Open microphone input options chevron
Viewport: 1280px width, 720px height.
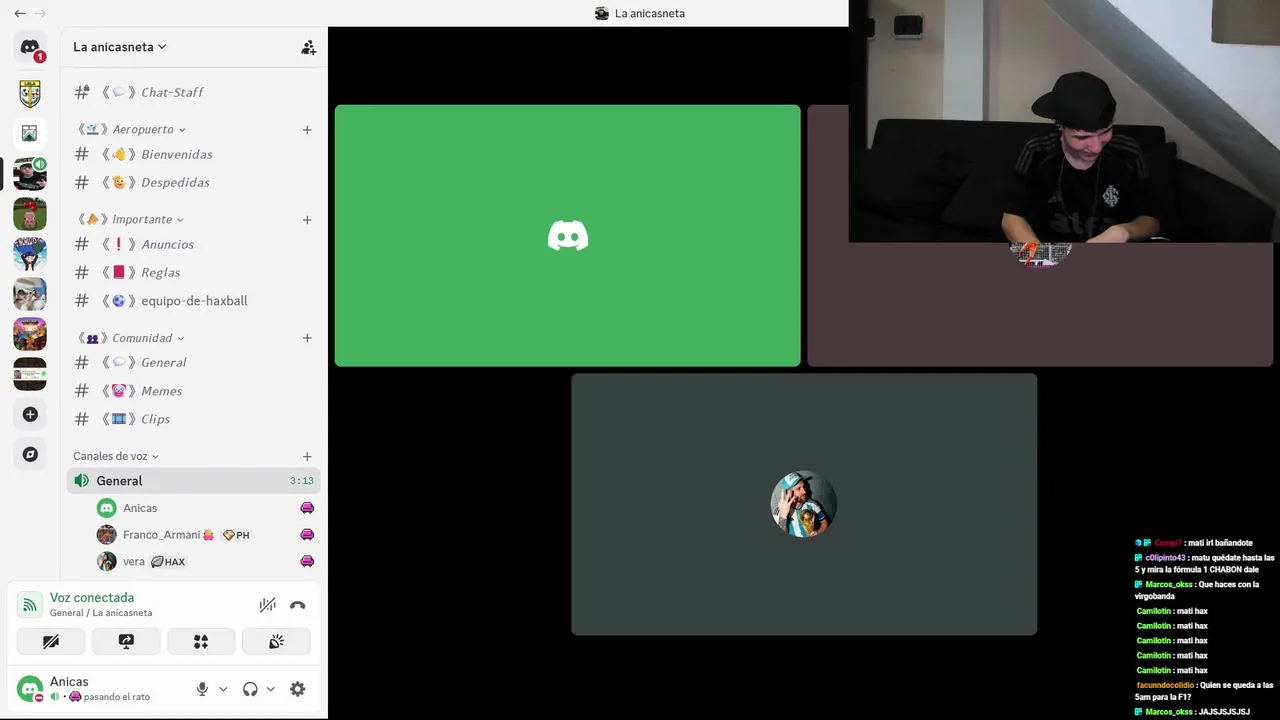click(223, 689)
